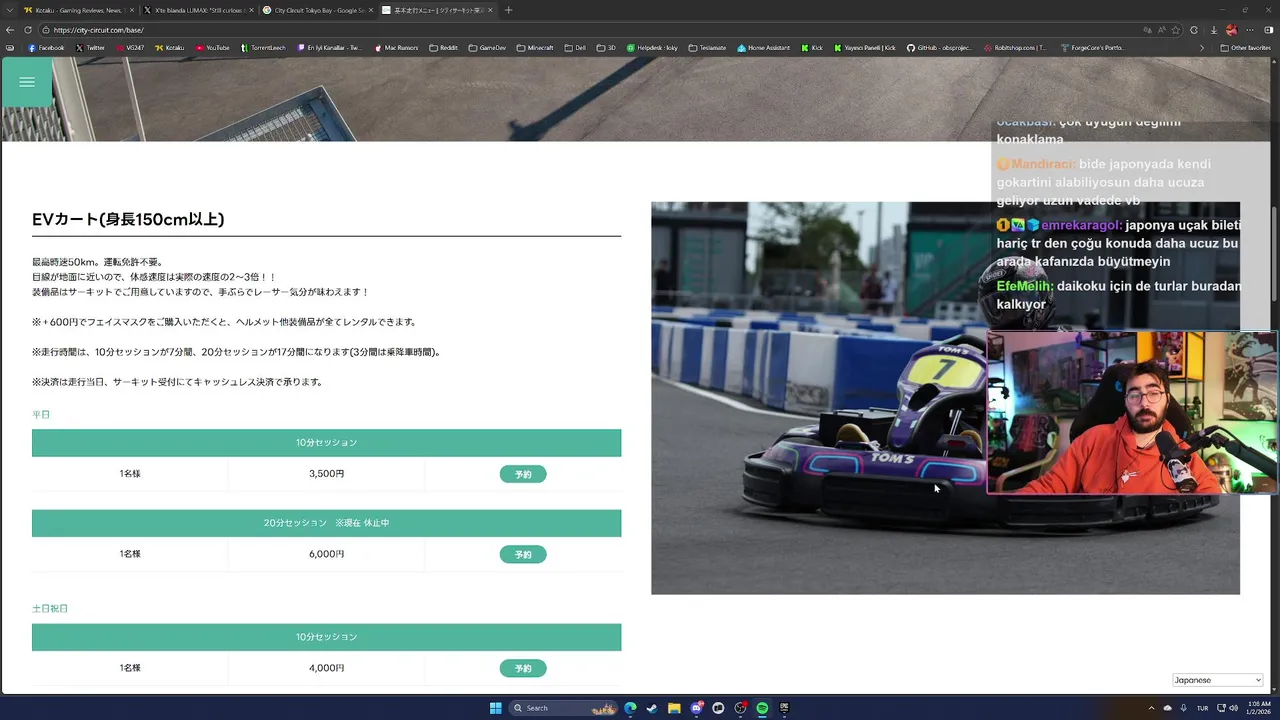Select the 平日 weekday label

click(41, 414)
